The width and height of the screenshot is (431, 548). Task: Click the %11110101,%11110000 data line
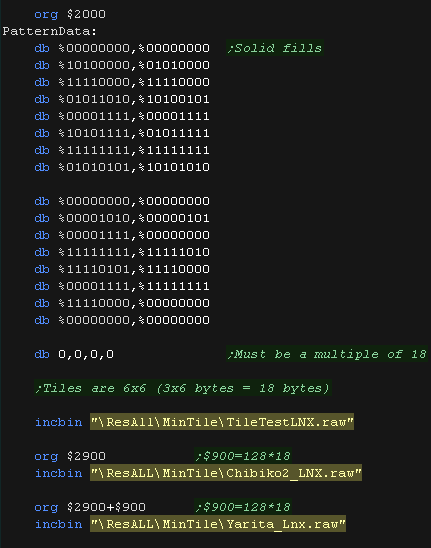coord(122,269)
